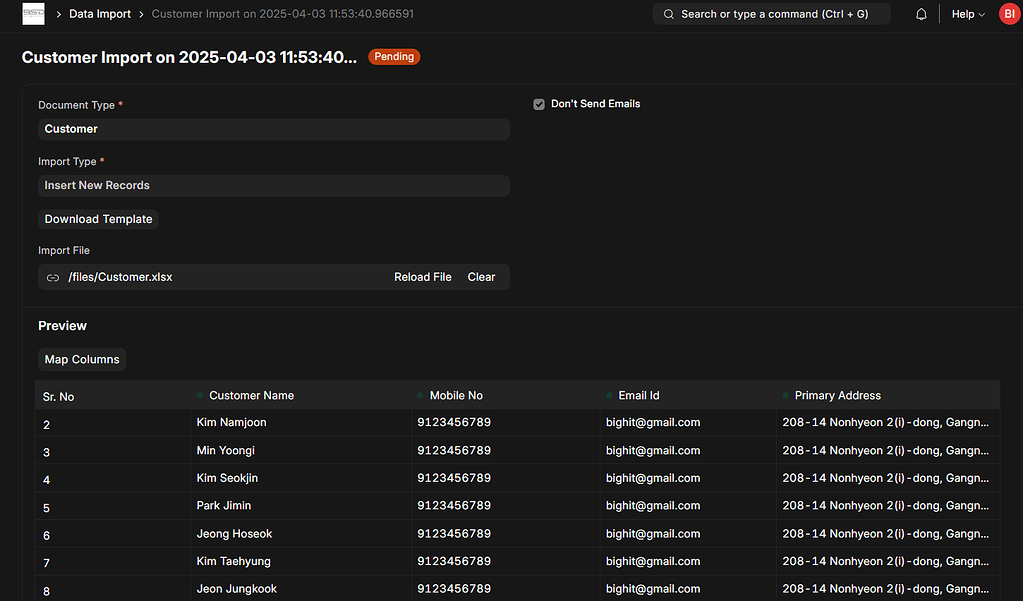This screenshot has height=601, width=1023.
Task: Click the magnifier icon in the search bar
Action: [x=668, y=14]
